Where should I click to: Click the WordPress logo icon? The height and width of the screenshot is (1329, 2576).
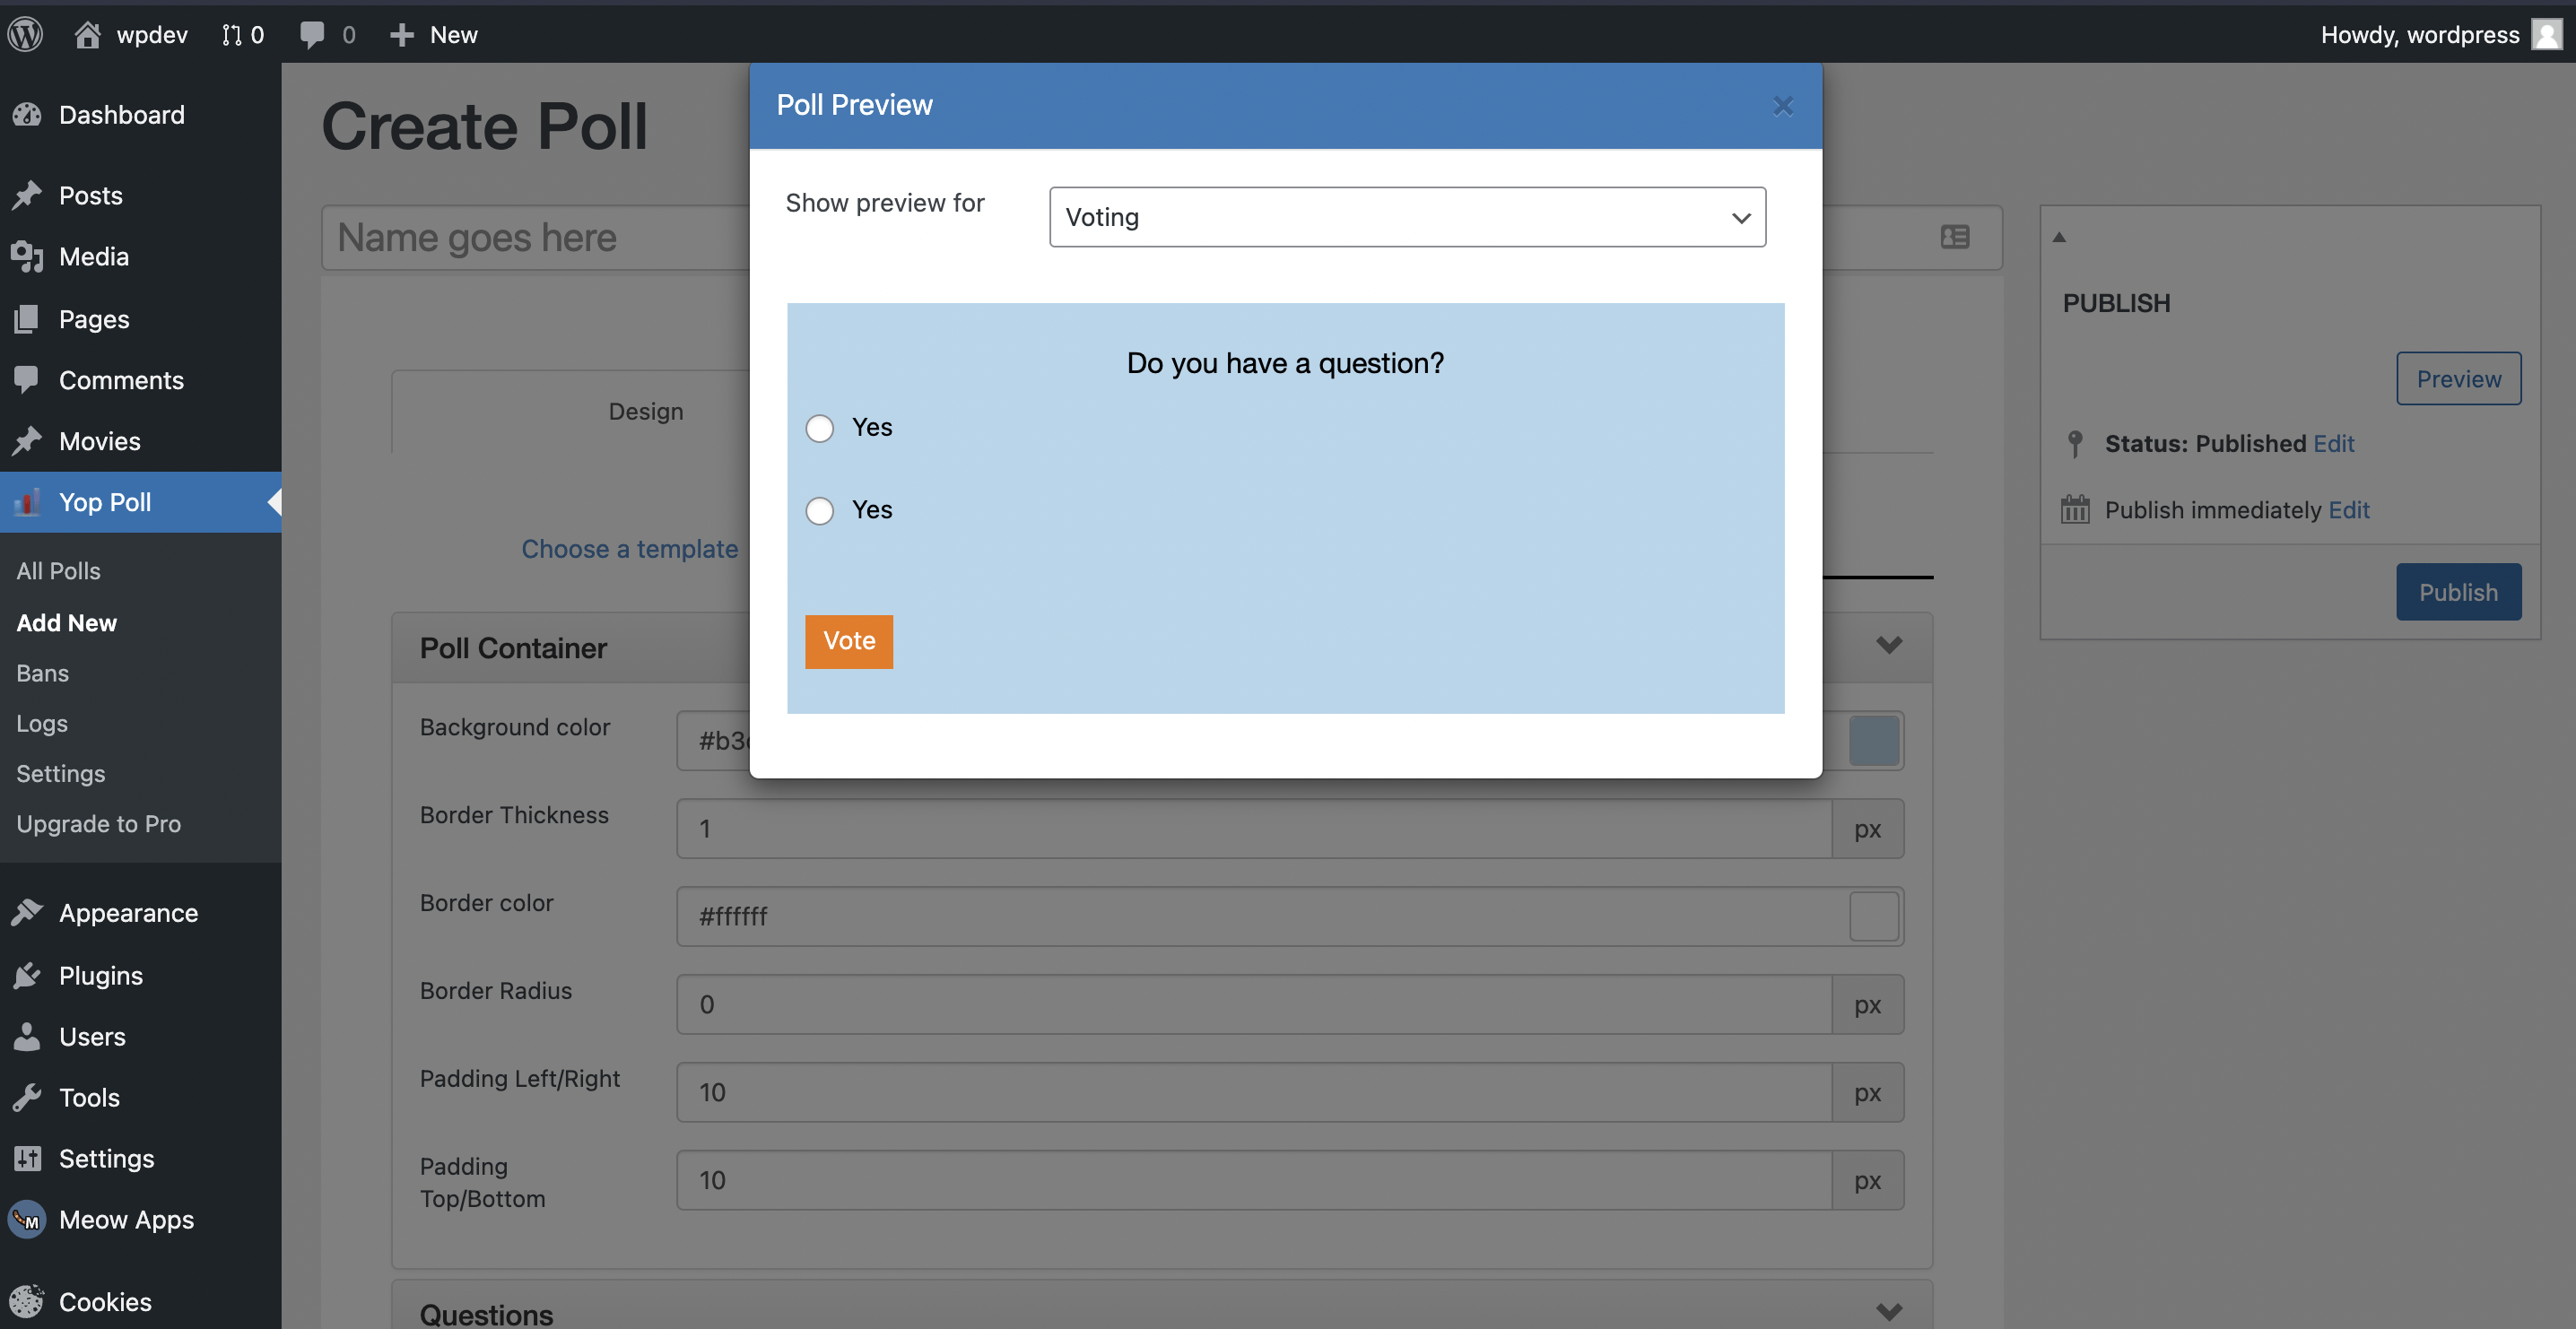(26, 34)
